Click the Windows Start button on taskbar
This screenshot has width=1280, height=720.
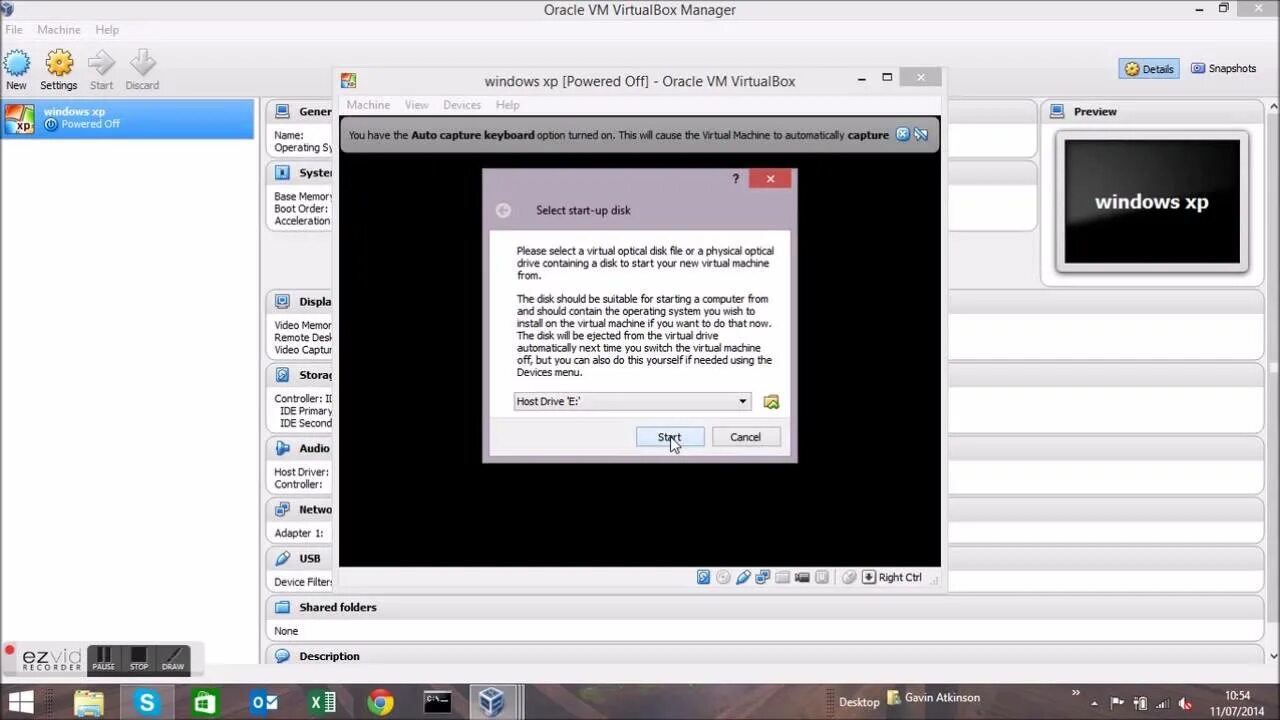21,702
